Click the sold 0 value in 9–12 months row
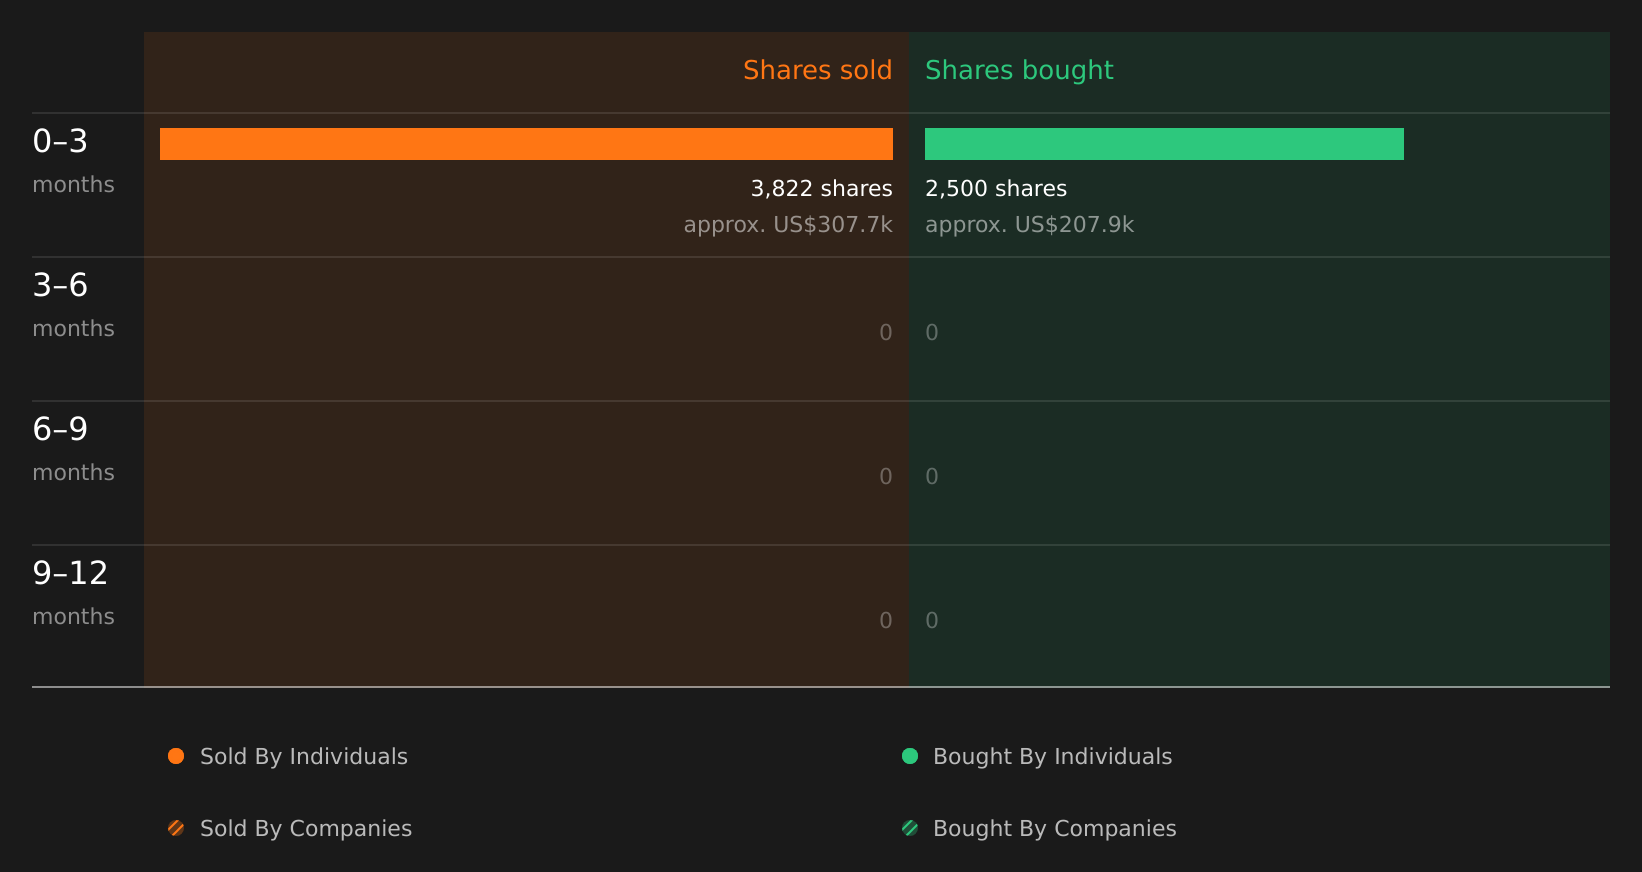 point(886,621)
